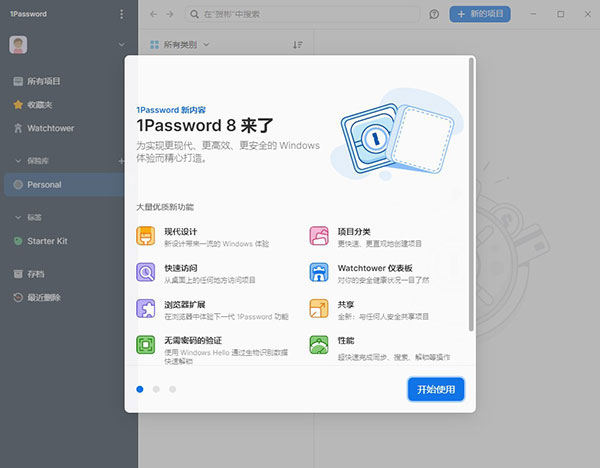The width and height of the screenshot is (600, 468).
Task: Click the 共享 orange share icon
Action: point(319,308)
